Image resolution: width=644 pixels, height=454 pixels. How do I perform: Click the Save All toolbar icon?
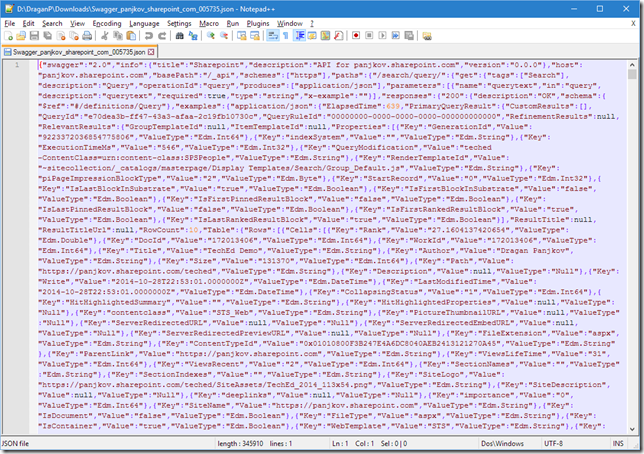[48, 36]
